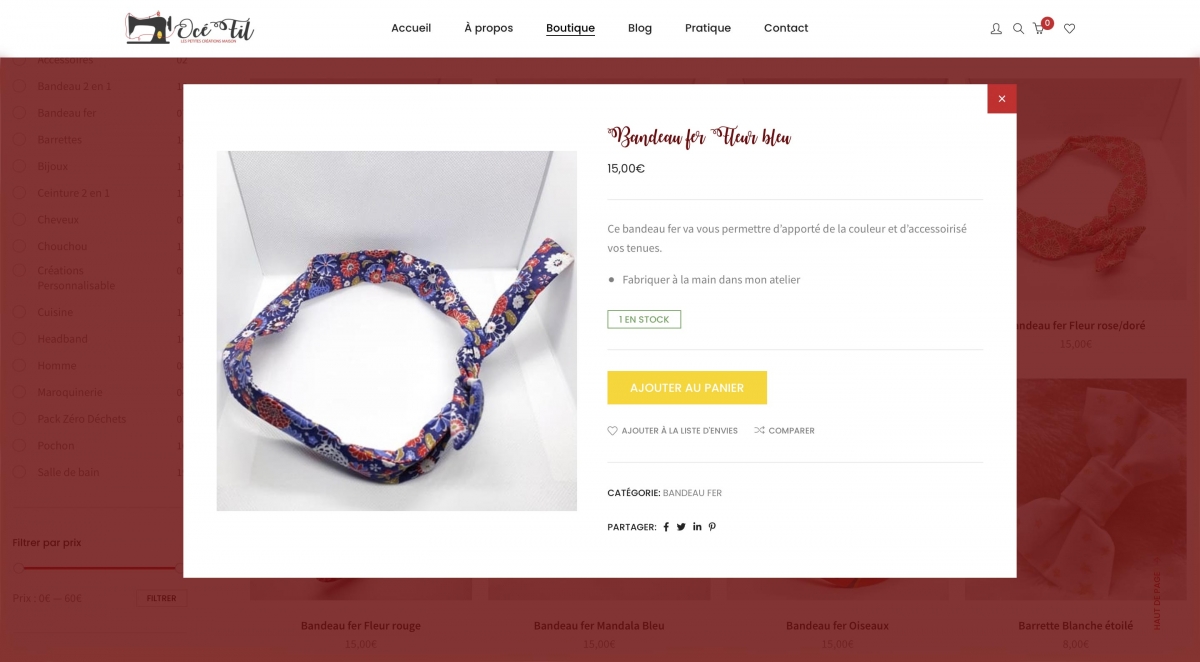This screenshot has height=662, width=1200.
Task: Check the Chouchou category filter
Action: click(x=19, y=246)
